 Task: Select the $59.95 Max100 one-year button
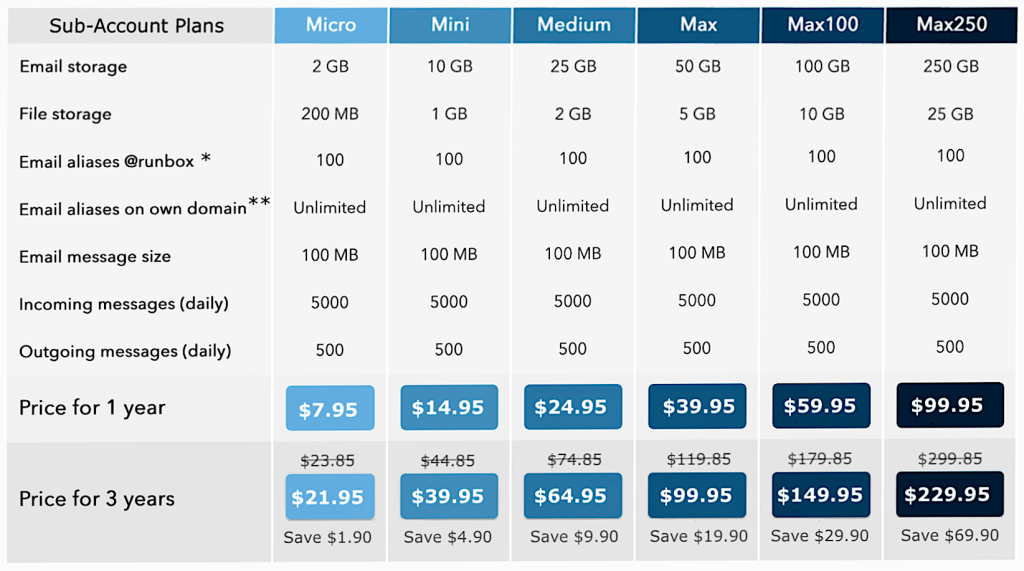tap(821, 405)
